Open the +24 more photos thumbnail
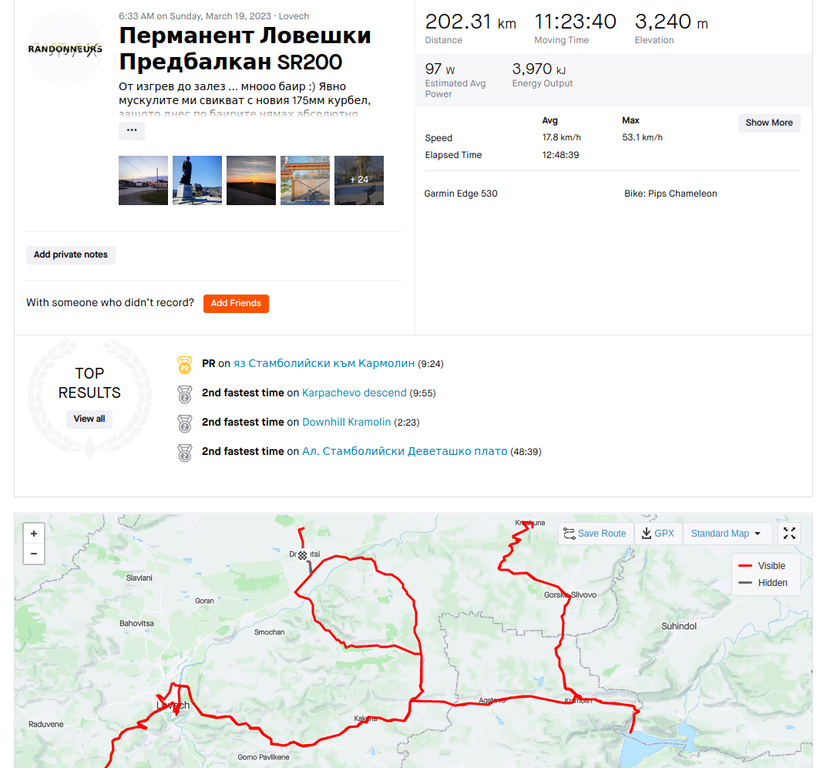 359,180
